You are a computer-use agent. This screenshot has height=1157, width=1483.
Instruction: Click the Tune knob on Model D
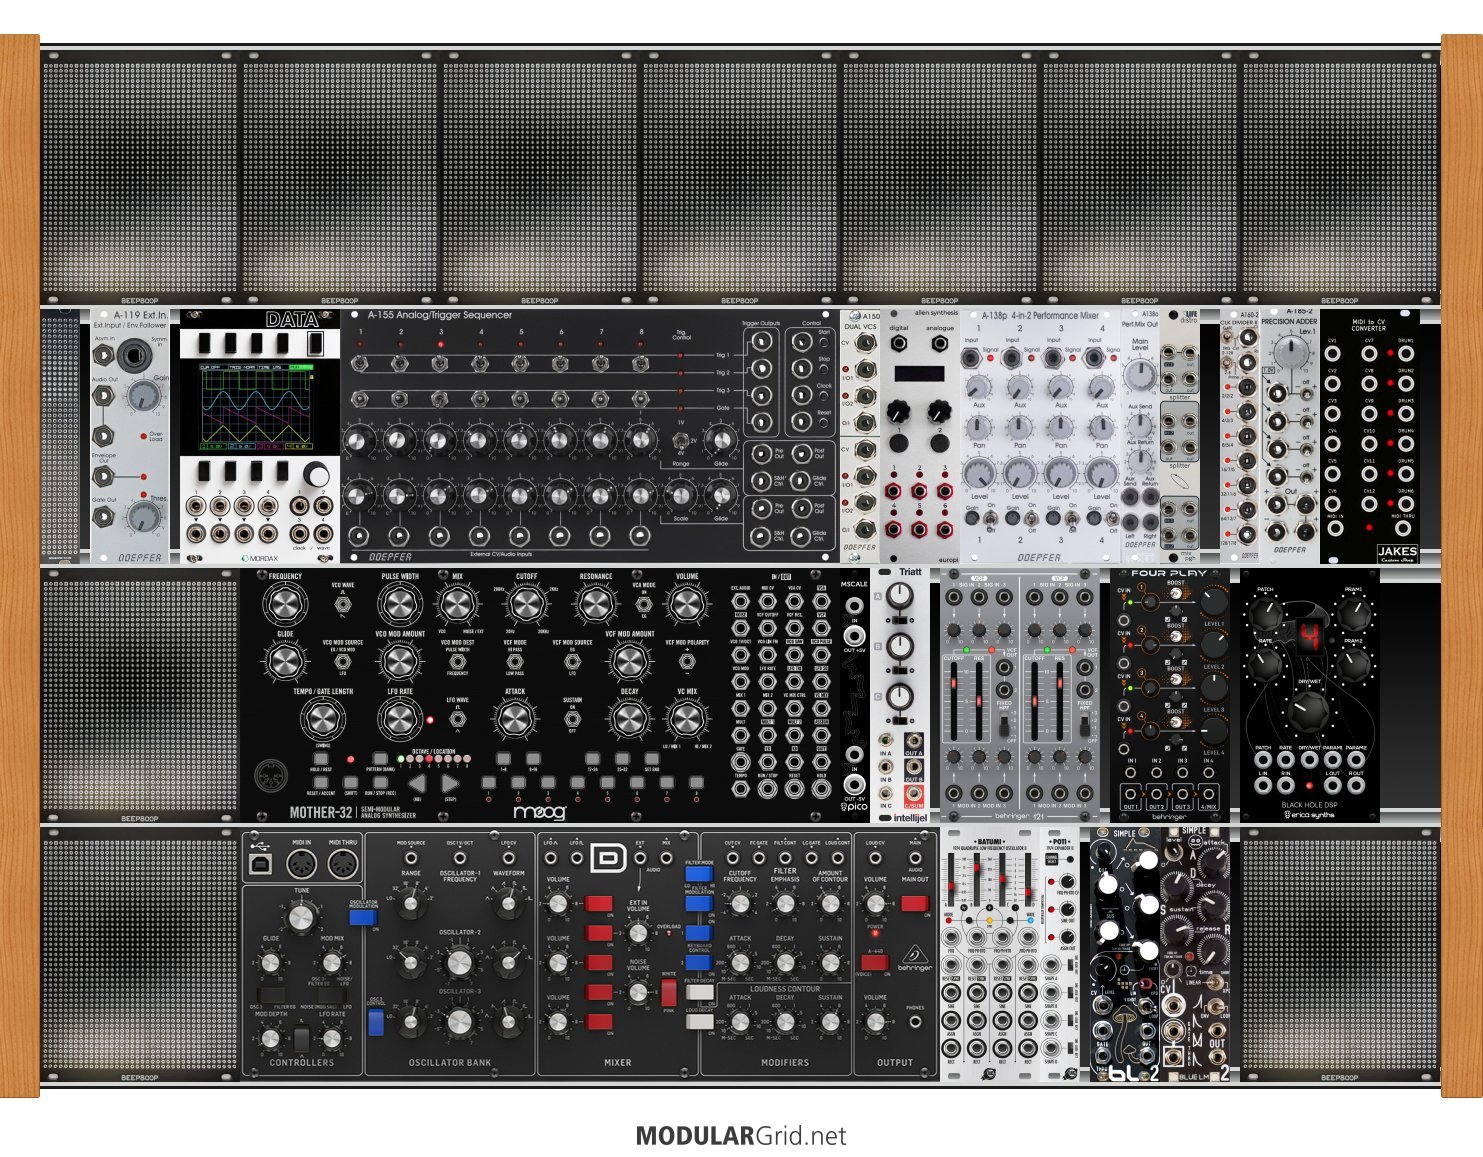tap(301, 917)
